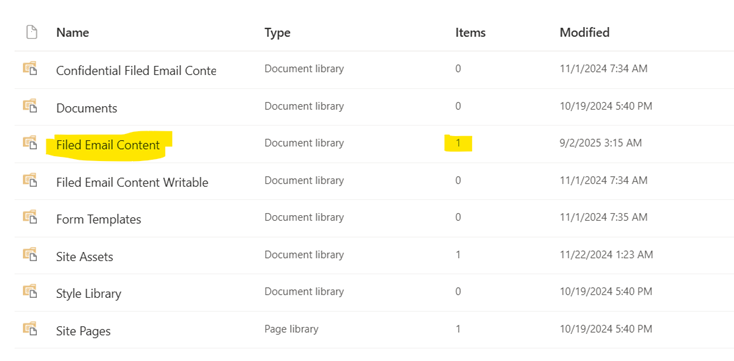734x361 pixels.
Task: Click Document library type in Form Templates row
Action: [304, 217]
